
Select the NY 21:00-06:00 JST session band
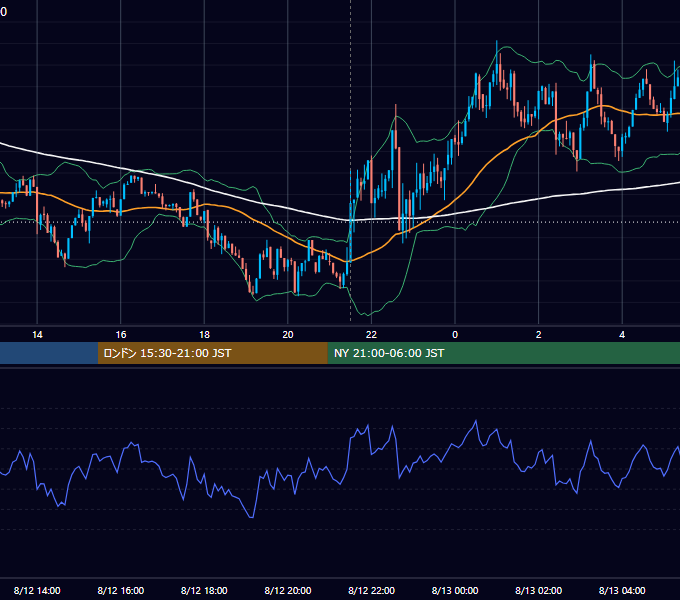(503, 353)
